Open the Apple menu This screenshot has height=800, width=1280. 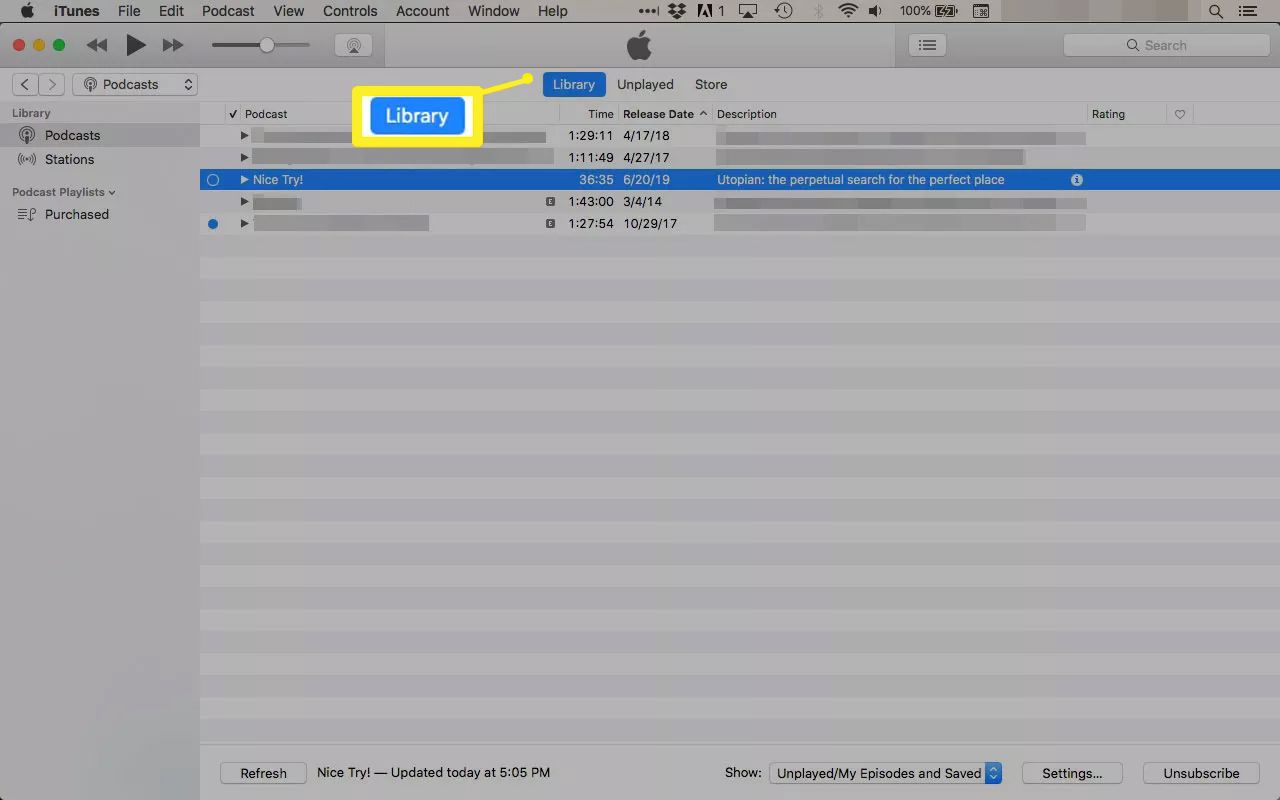[x=27, y=11]
